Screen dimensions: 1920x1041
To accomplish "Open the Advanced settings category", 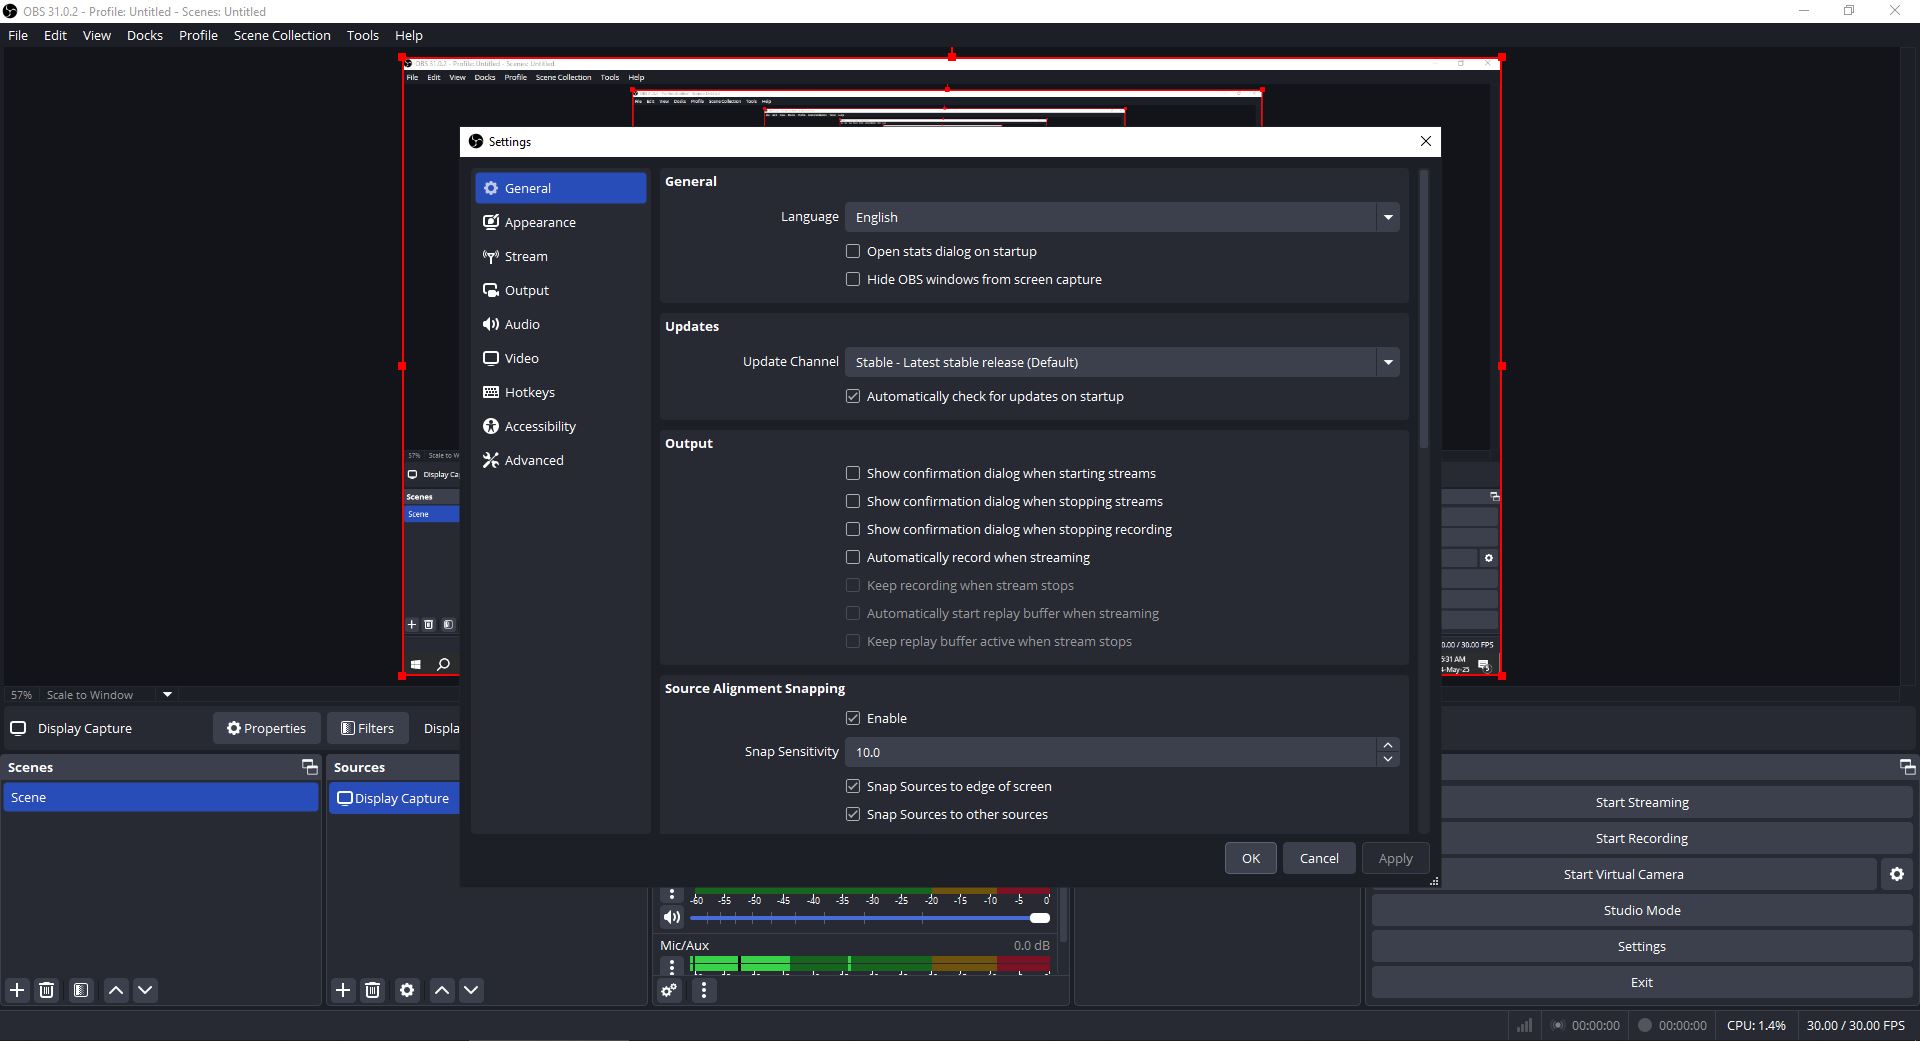I will tap(560, 460).
